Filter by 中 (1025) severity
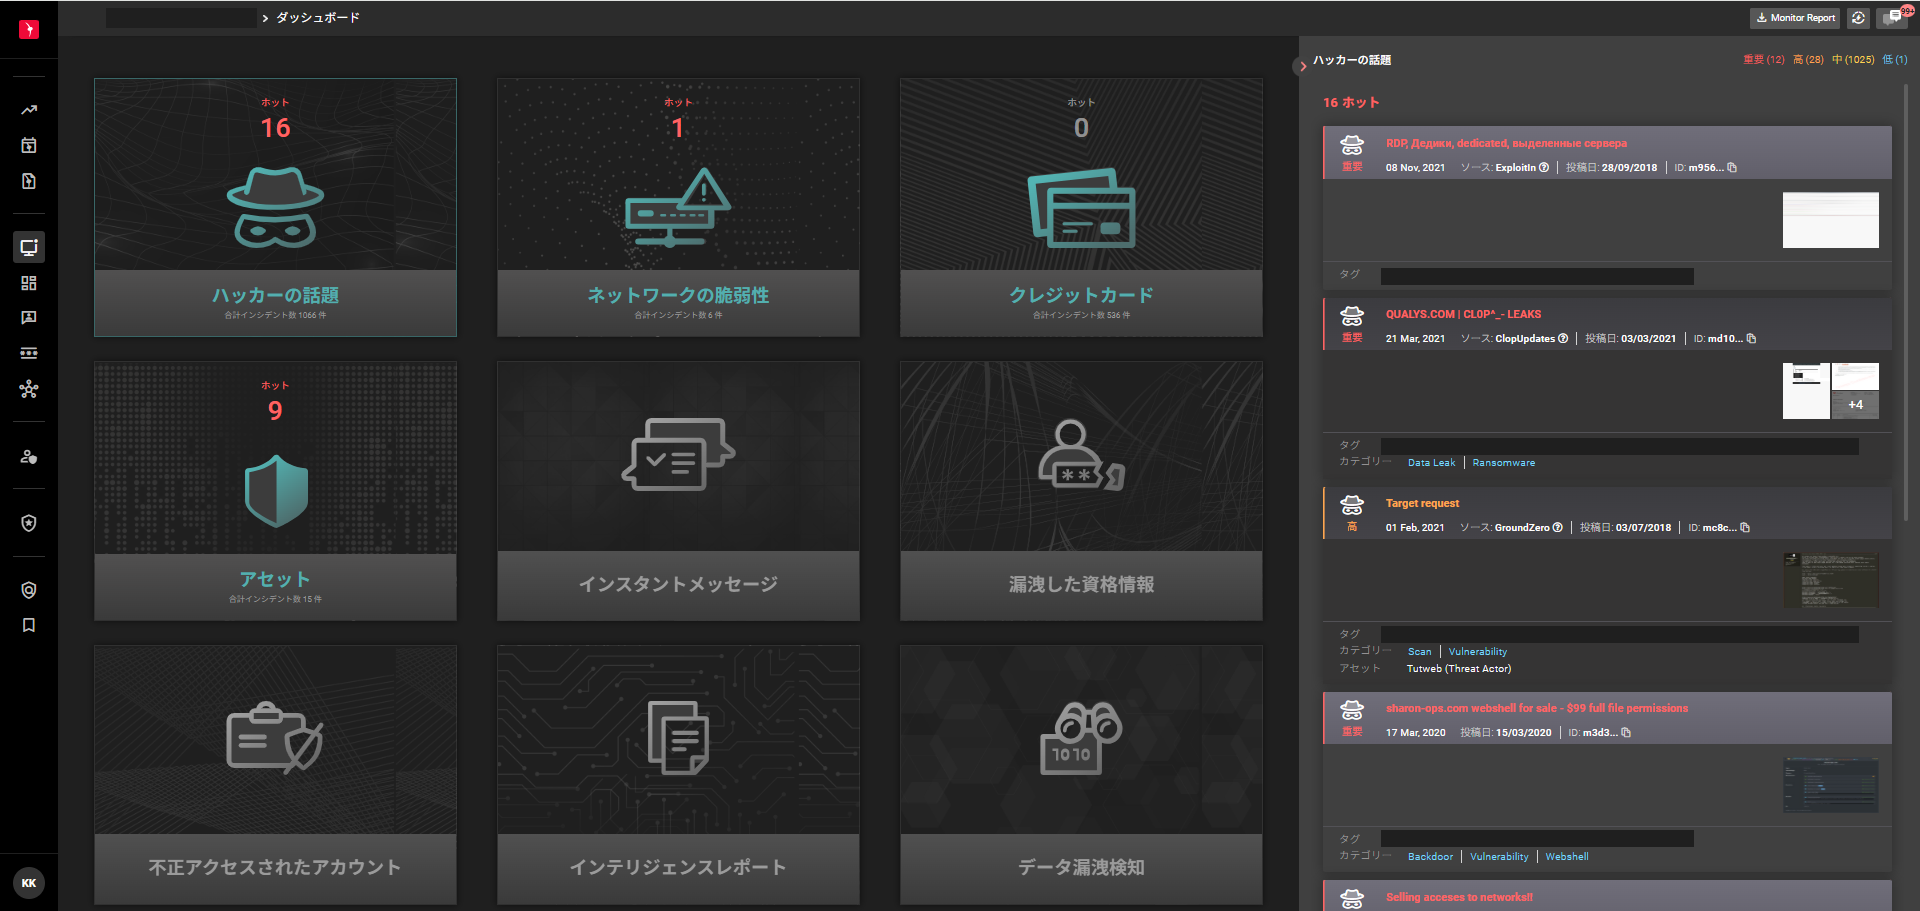This screenshot has width=1920, height=911. [x=1853, y=60]
